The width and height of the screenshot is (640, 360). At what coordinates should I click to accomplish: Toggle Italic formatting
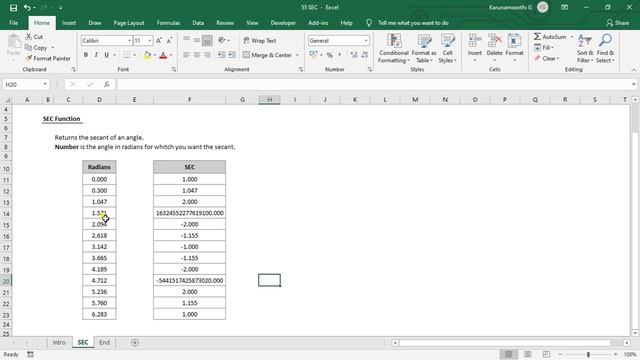pyautogui.click(x=96, y=55)
